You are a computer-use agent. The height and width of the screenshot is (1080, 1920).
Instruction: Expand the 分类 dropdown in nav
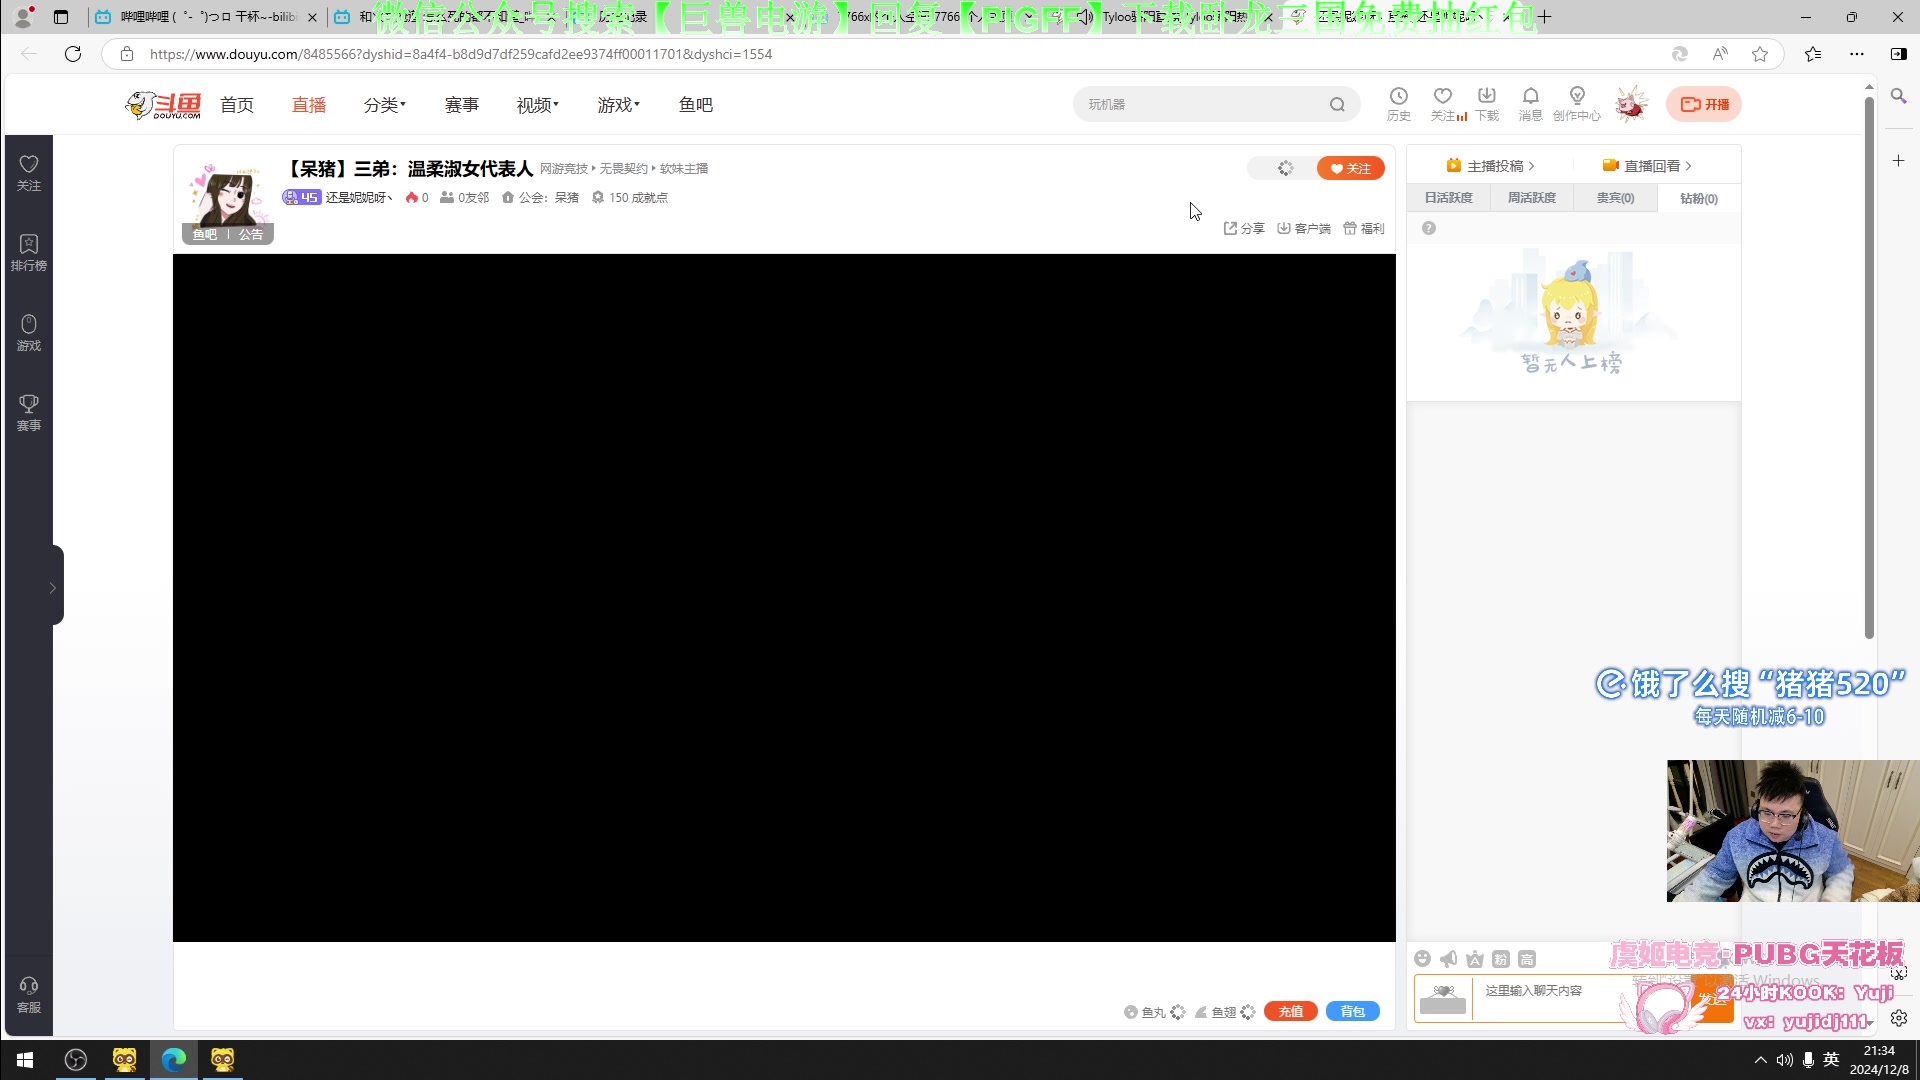click(x=385, y=105)
